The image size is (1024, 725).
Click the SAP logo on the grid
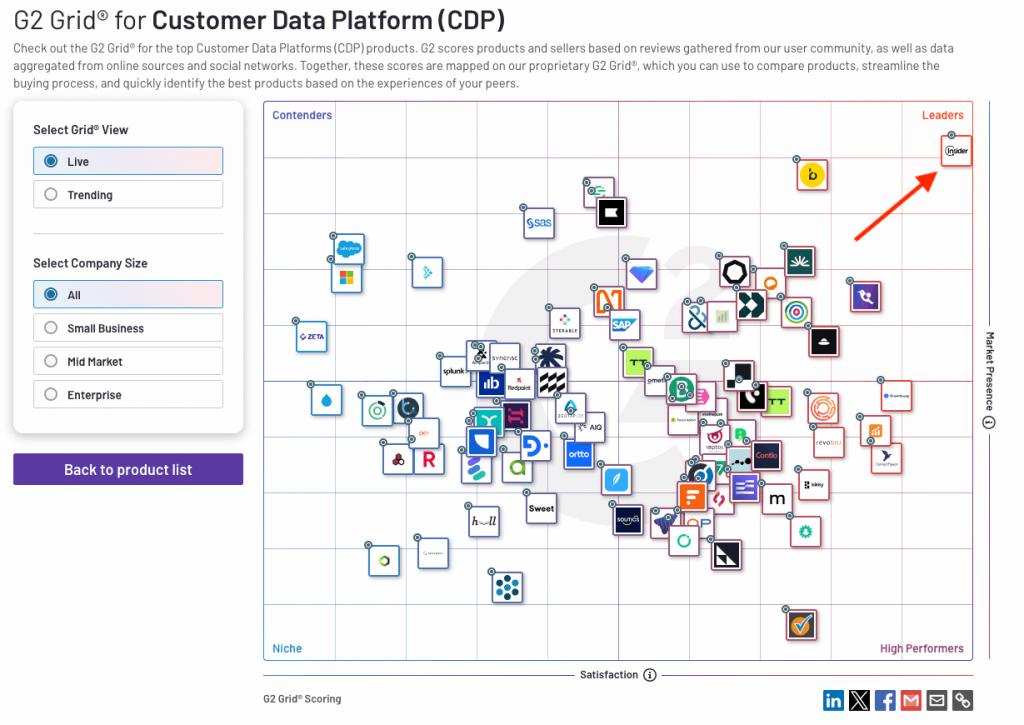[x=625, y=325]
